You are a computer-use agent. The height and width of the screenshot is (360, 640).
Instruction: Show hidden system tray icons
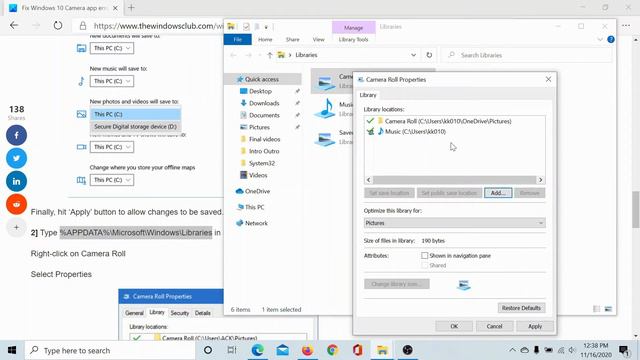(512, 350)
